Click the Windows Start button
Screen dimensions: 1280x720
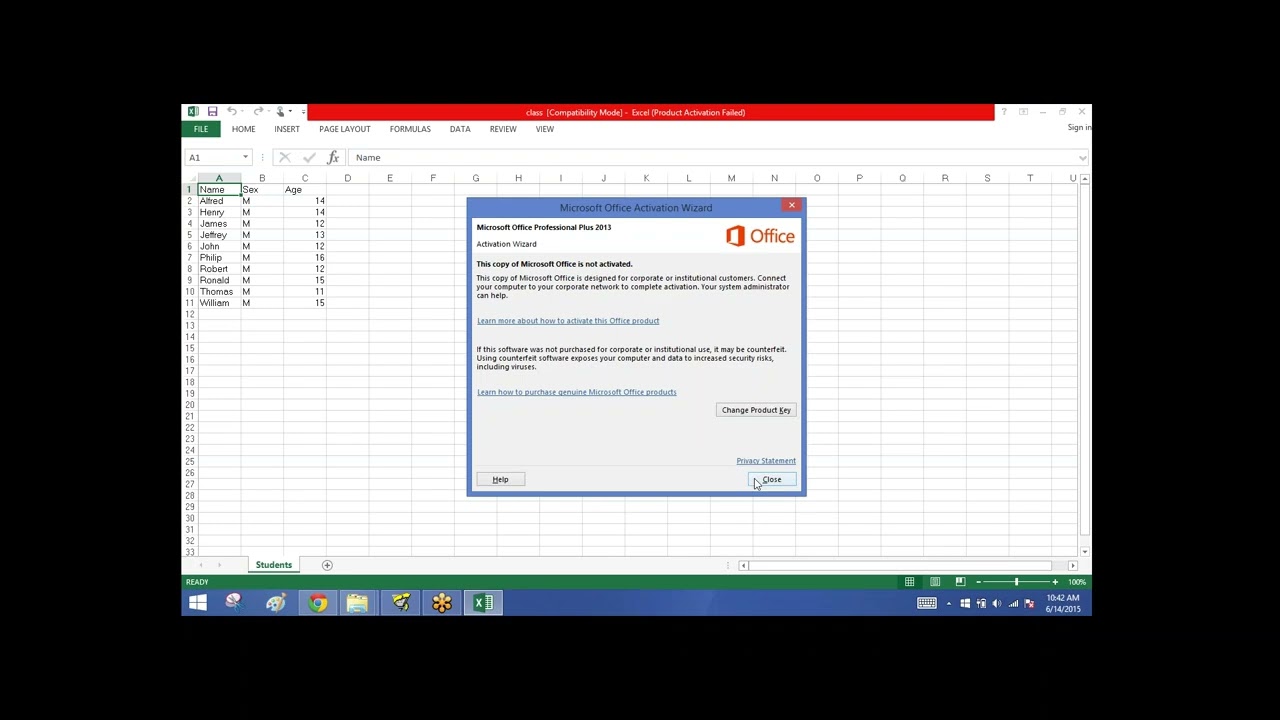(x=198, y=603)
